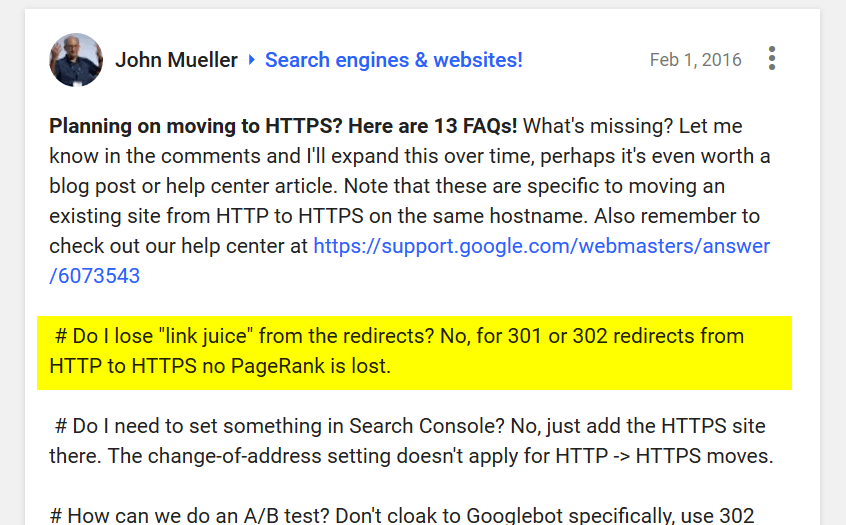Click the Search Console question paragraph

tap(410, 441)
